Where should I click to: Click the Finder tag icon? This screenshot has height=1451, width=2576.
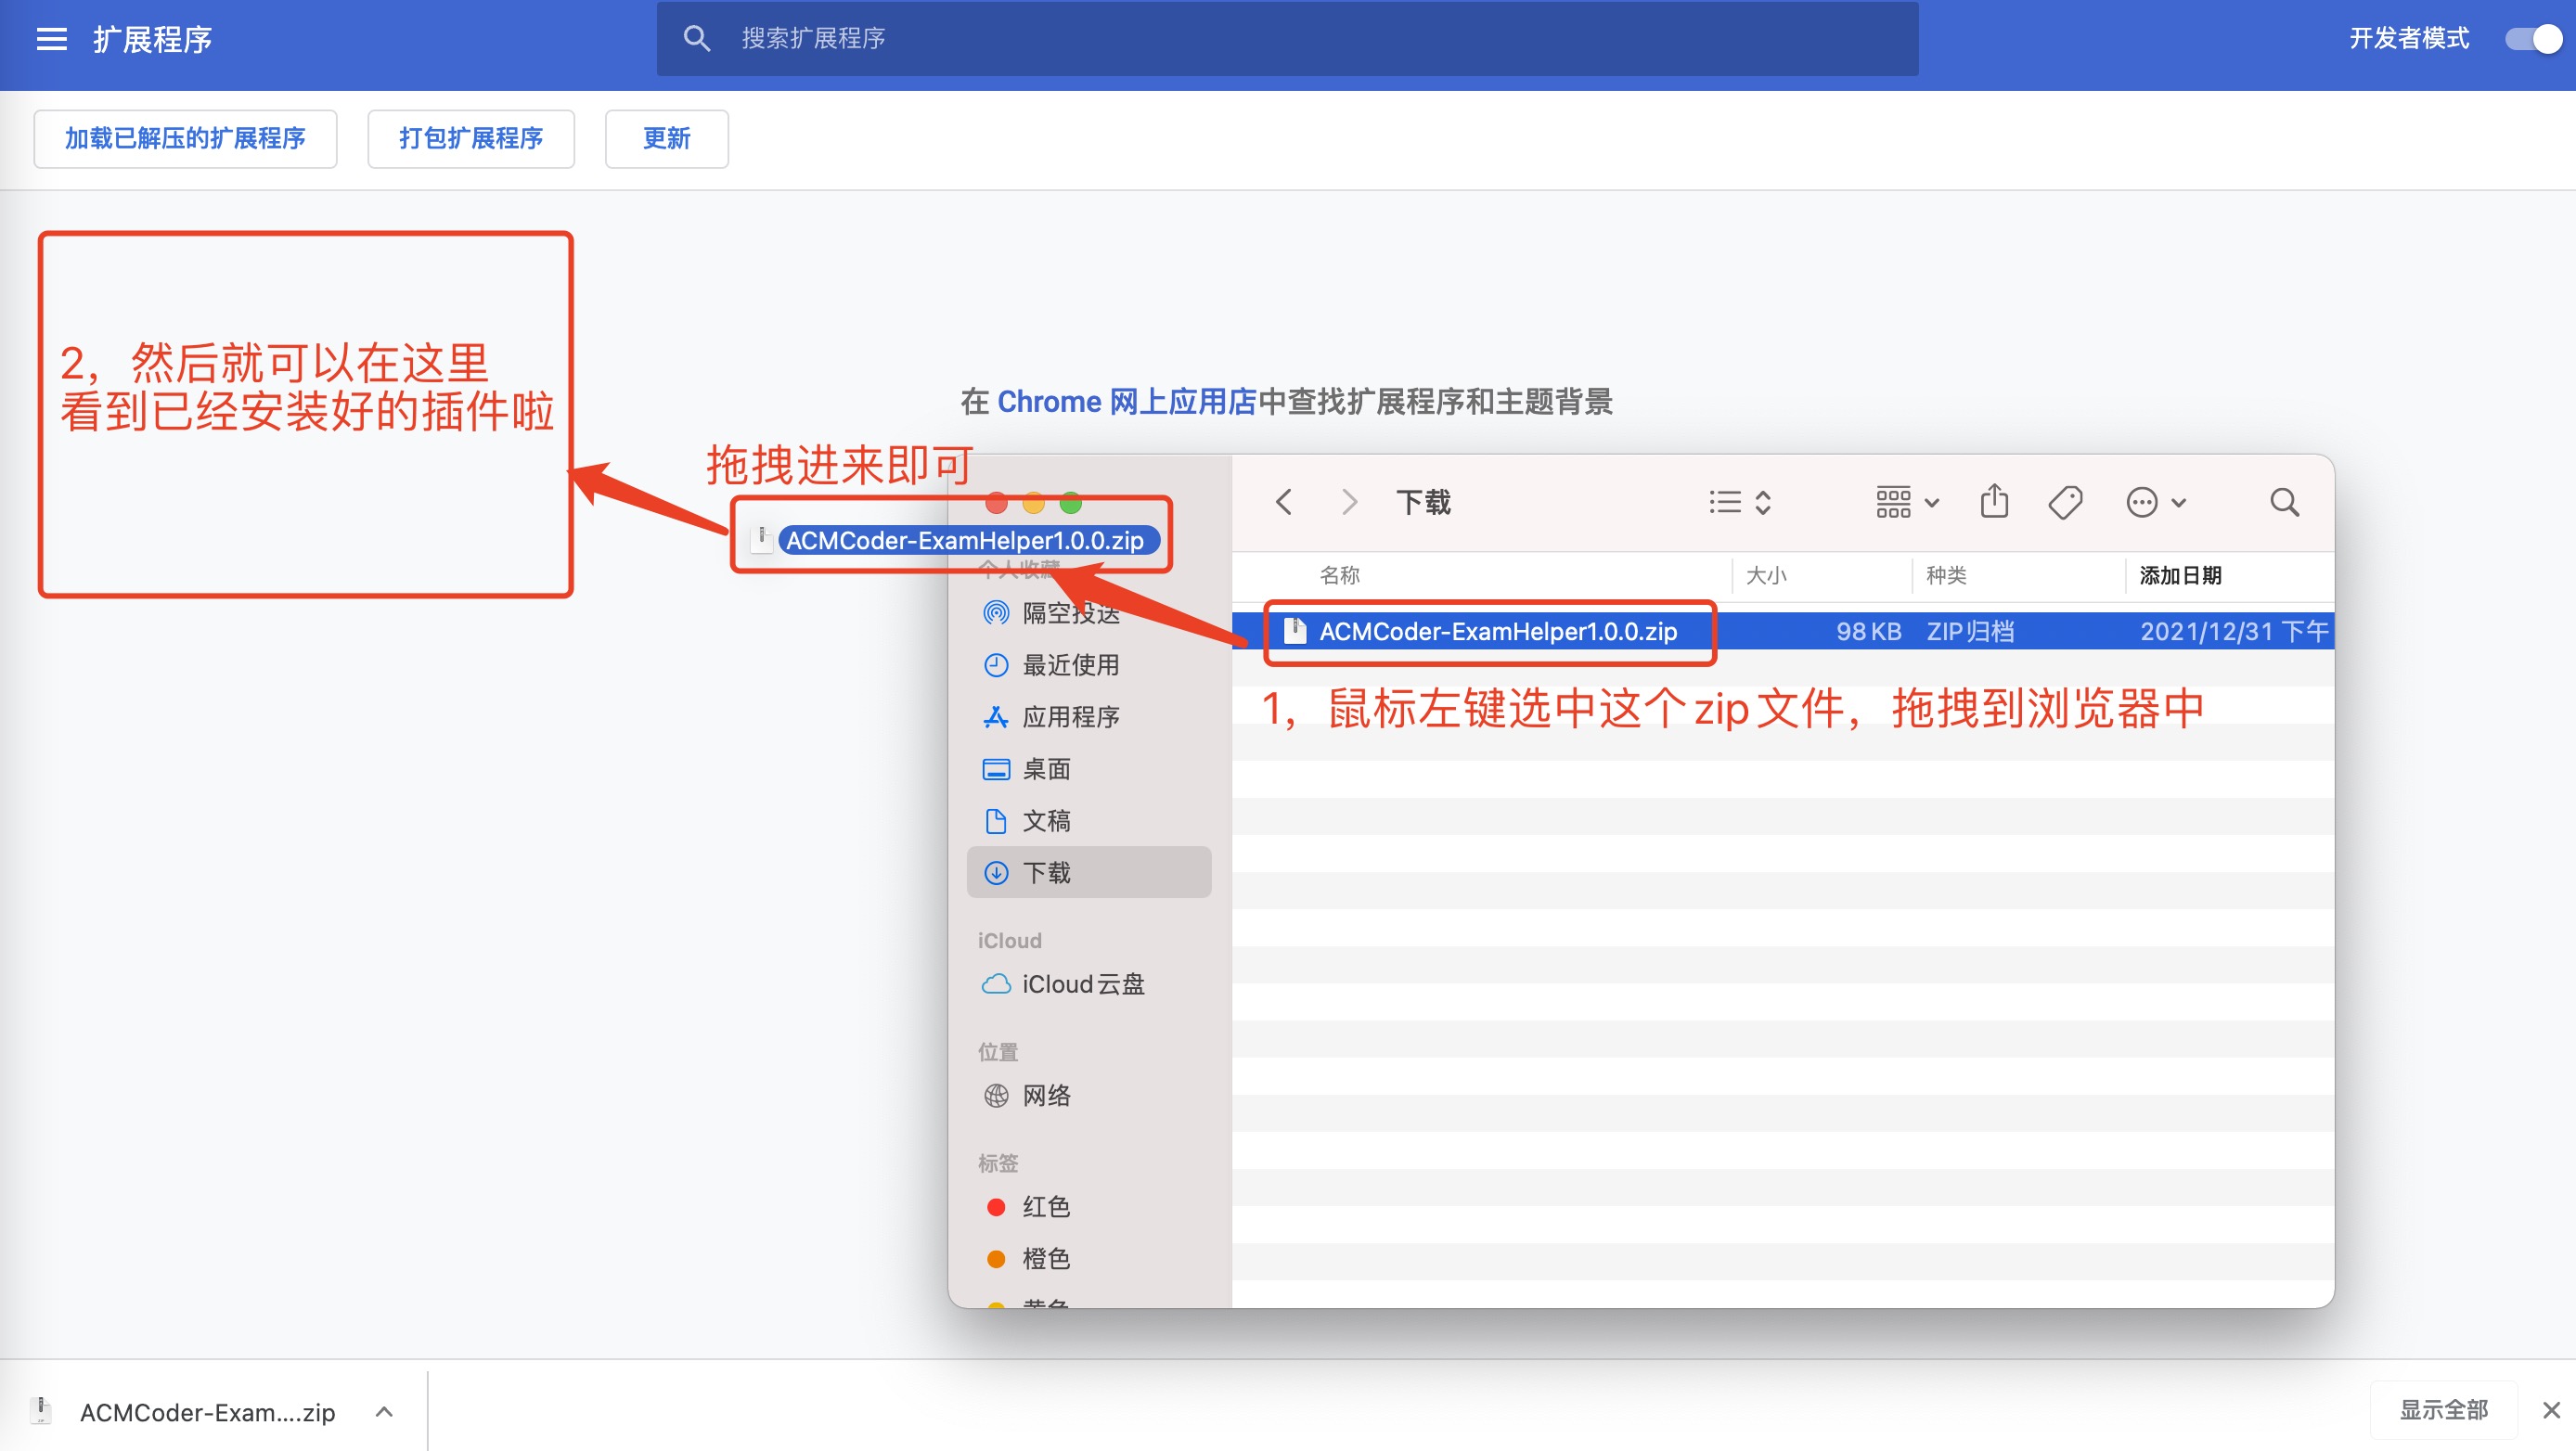pos(2065,502)
